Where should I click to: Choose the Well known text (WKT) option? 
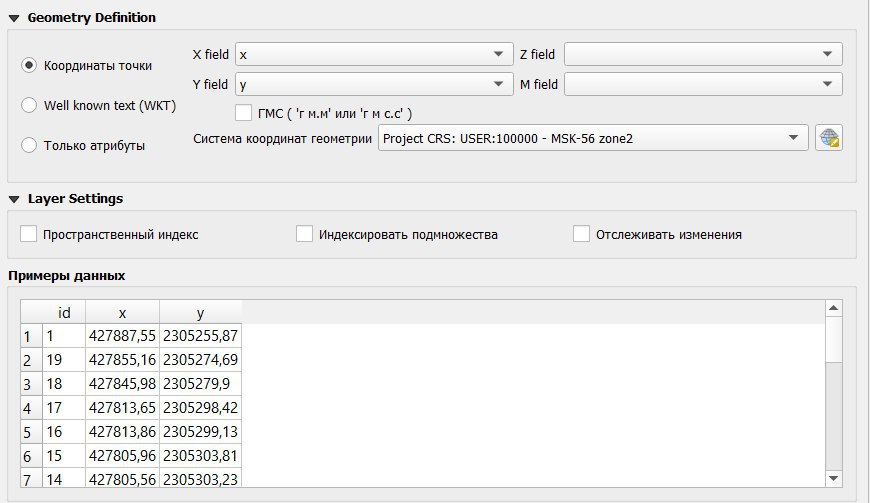coord(29,105)
